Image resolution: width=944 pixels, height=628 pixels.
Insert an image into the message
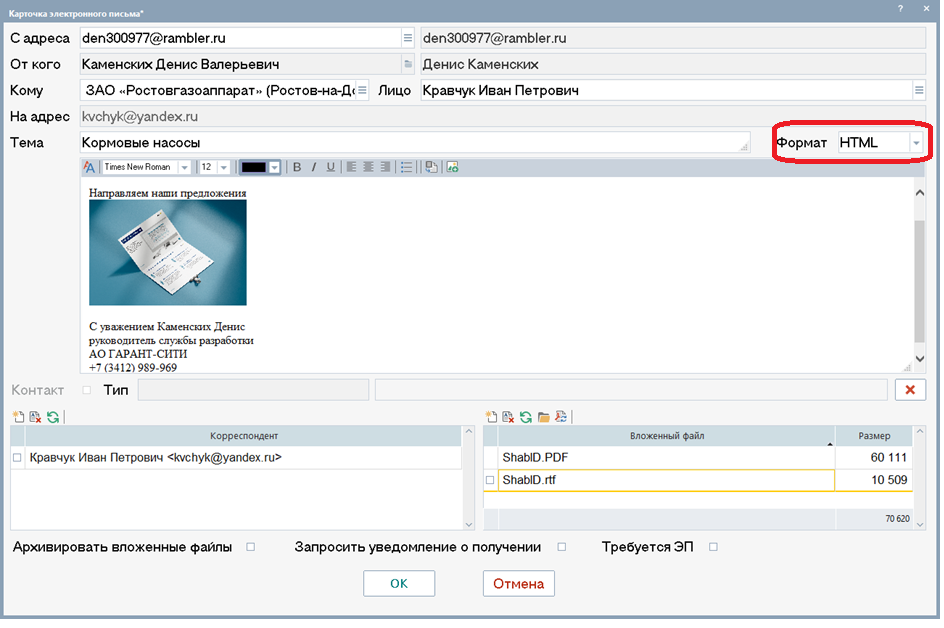pos(453,167)
